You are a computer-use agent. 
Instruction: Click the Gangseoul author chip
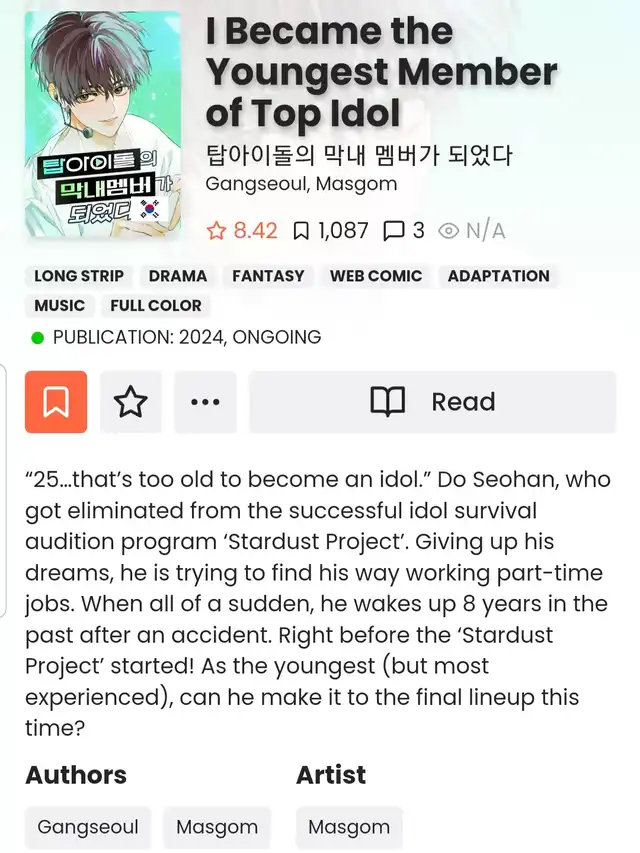tap(88, 827)
